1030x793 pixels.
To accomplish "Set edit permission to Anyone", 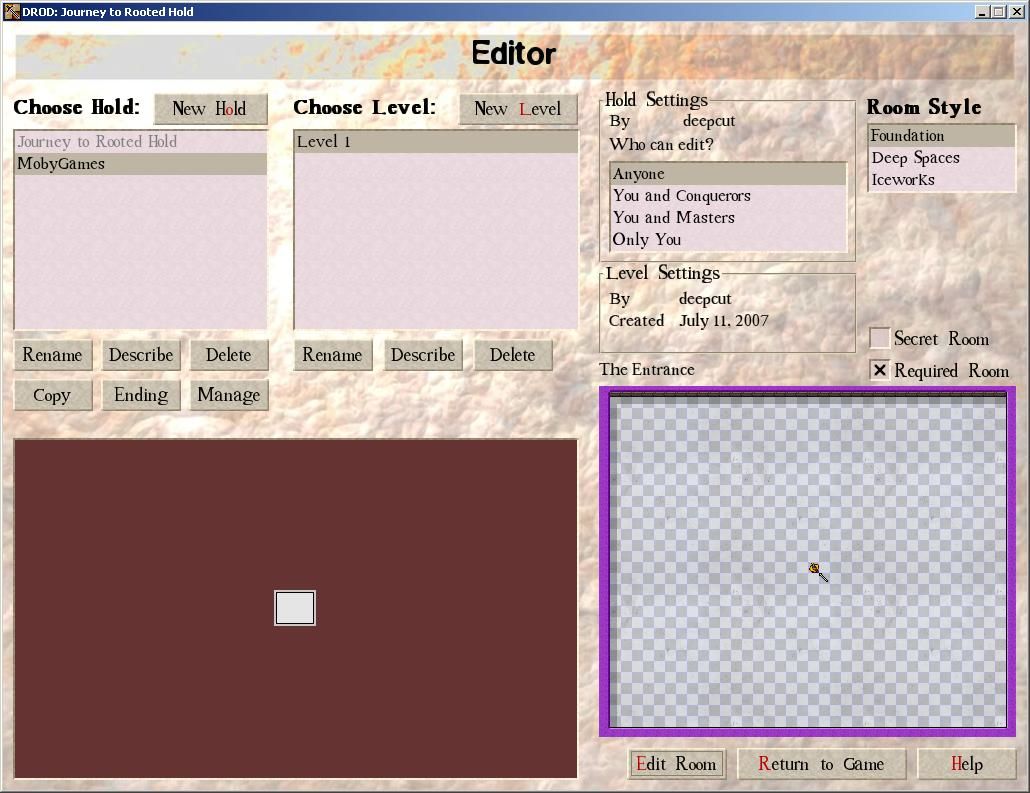I will [728, 174].
